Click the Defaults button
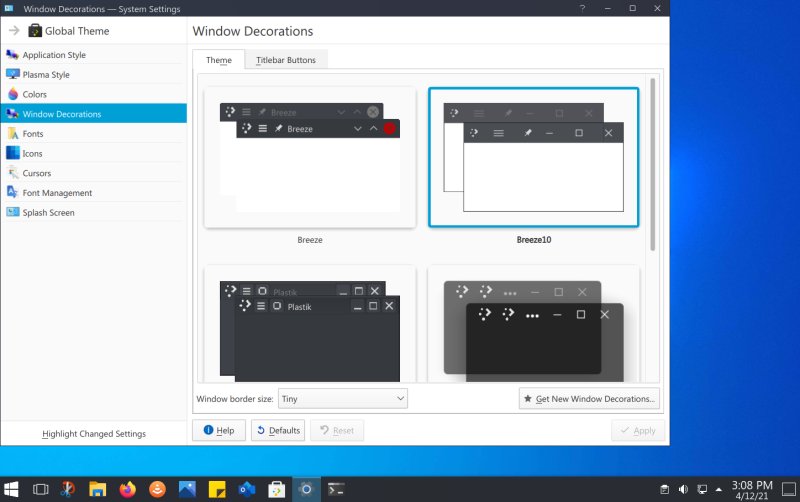The width and height of the screenshot is (800, 502). tap(278, 430)
